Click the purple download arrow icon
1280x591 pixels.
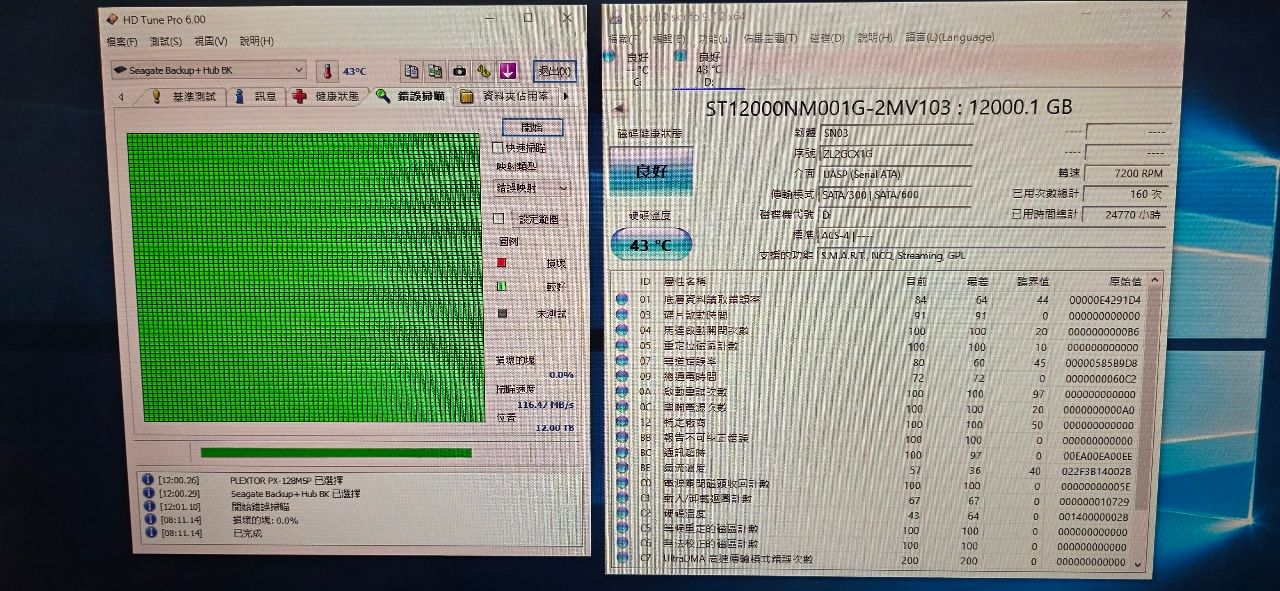click(508, 71)
